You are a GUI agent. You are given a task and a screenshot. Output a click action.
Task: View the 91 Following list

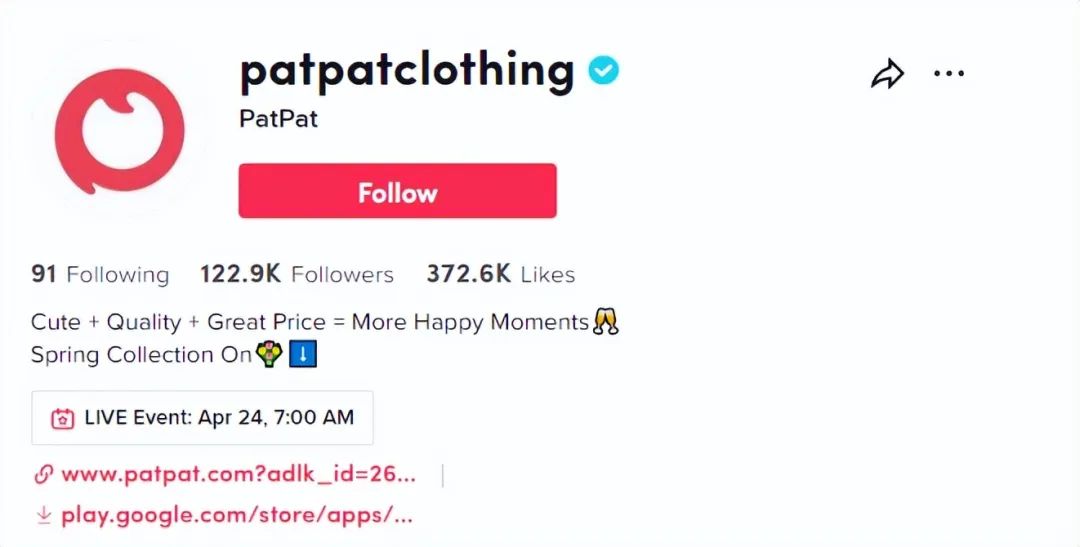pos(100,274)
